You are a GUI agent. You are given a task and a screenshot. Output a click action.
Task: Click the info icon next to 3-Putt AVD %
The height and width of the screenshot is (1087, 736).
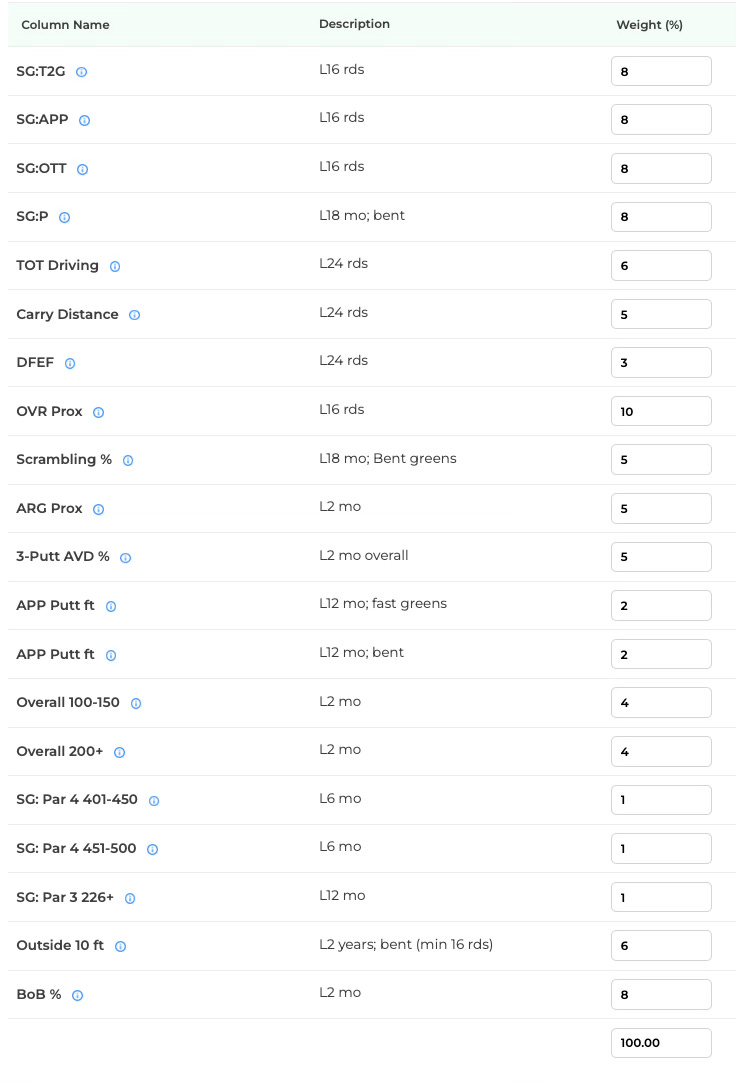pos(125,558)
